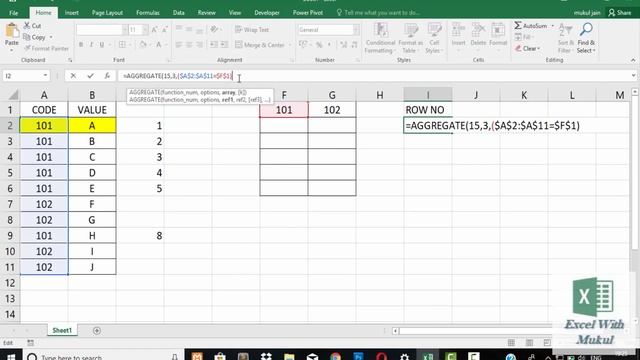640x360 pixels.
Task: Switch to the Developer tab
Action: point(267,13)
